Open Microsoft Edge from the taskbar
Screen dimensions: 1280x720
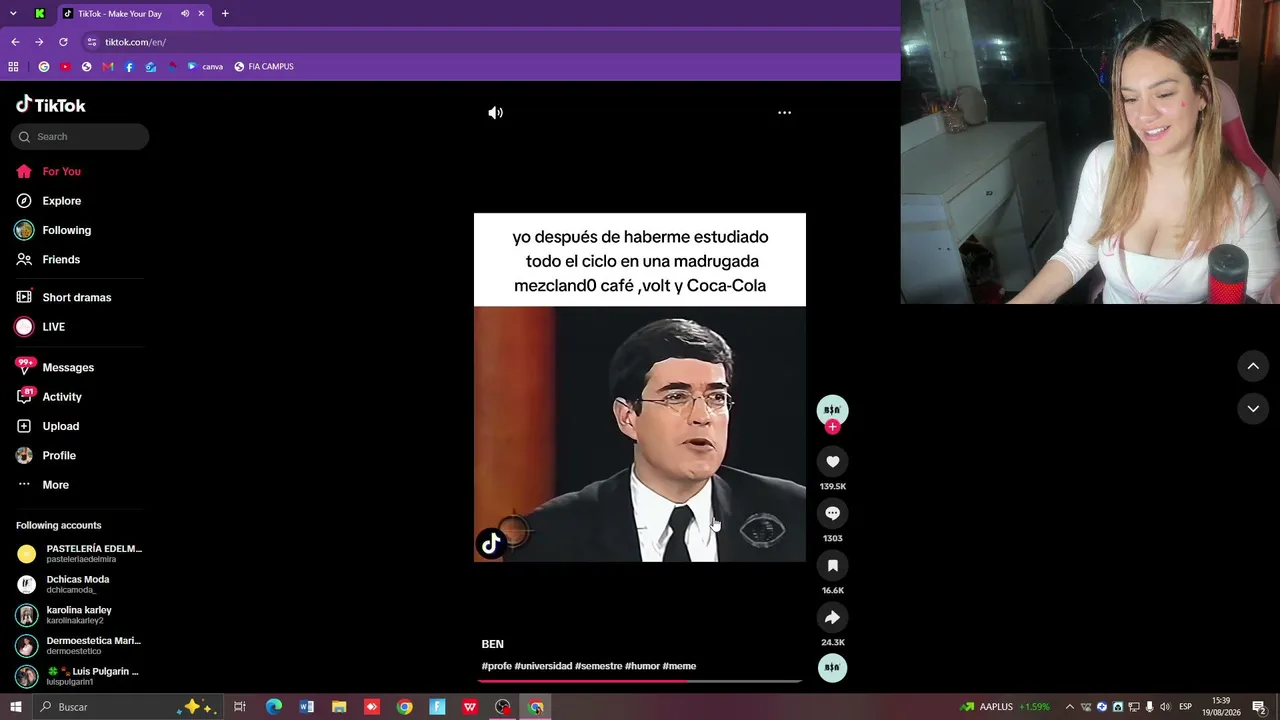[273, 707]
